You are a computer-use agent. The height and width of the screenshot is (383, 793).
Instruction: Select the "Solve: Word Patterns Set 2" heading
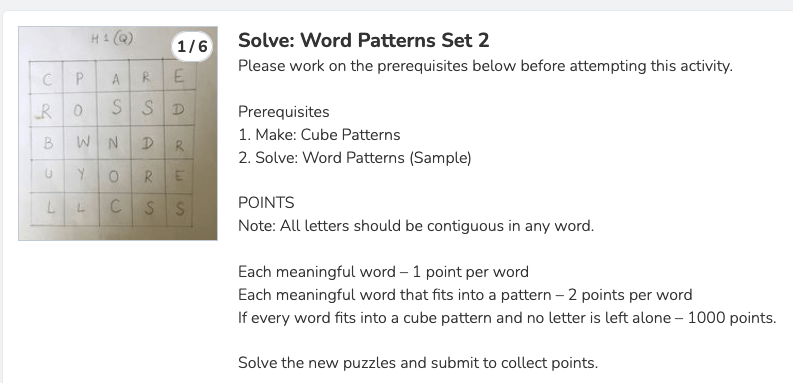[x=364, y=40]
